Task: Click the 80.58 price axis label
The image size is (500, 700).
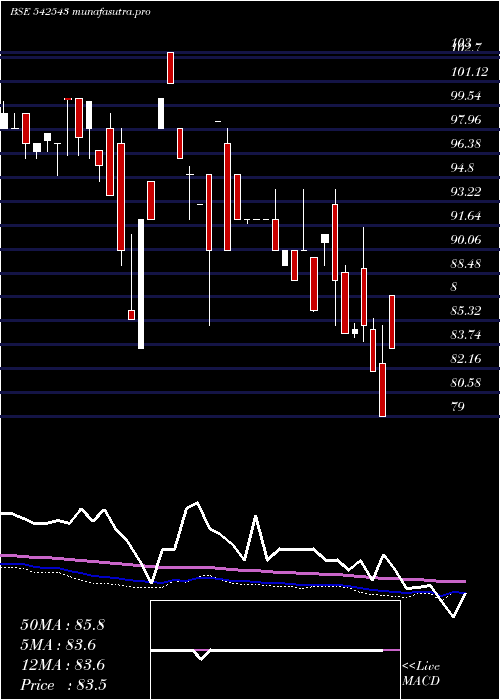Action: point(466,383)
